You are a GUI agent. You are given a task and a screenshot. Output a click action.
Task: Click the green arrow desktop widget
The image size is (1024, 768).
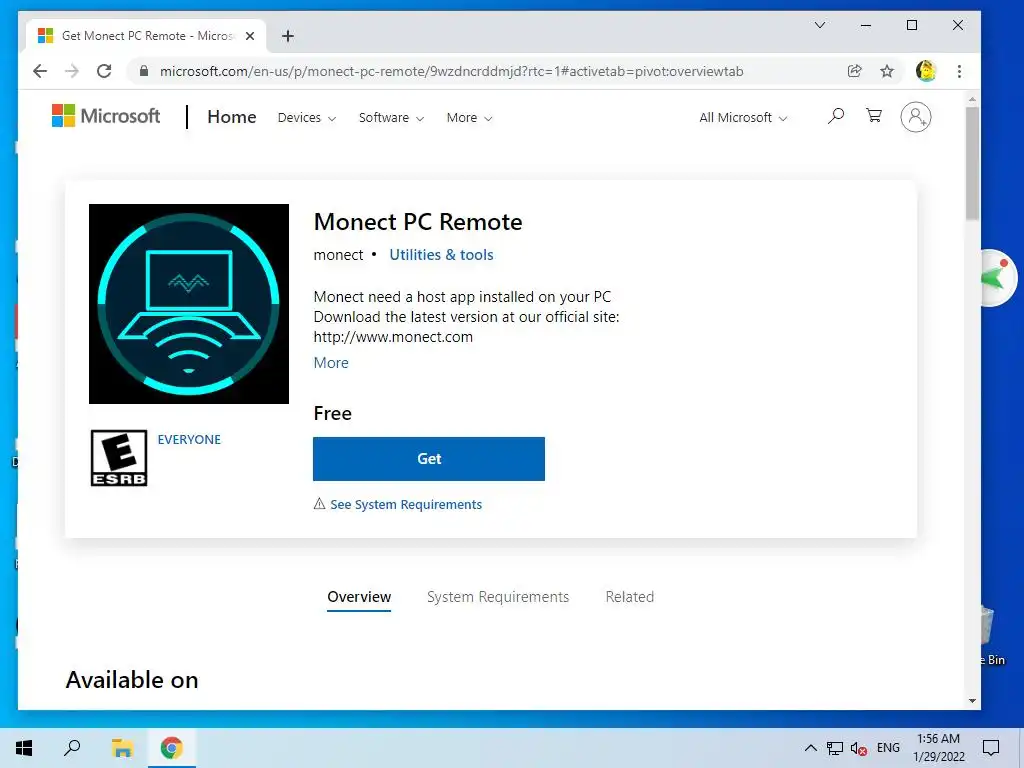coord(997,278)
